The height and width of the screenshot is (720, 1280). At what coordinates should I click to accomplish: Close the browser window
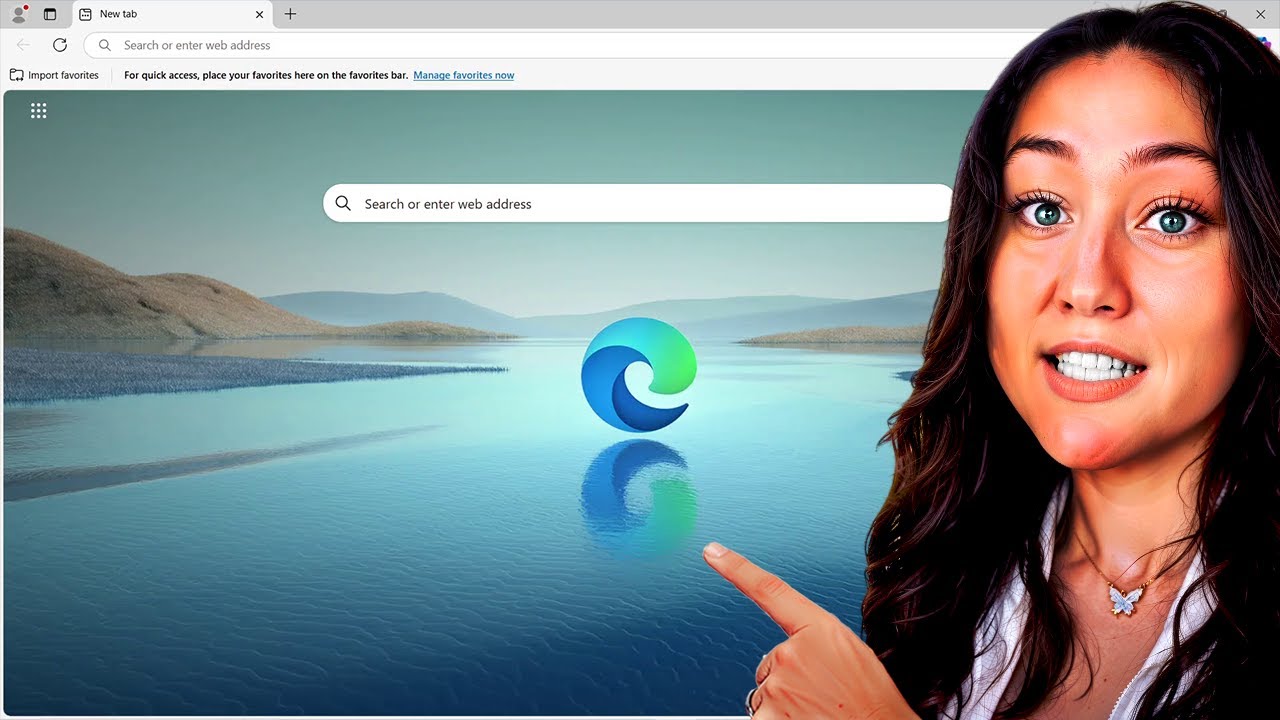pyautogui.click(x=1260, y=14)
